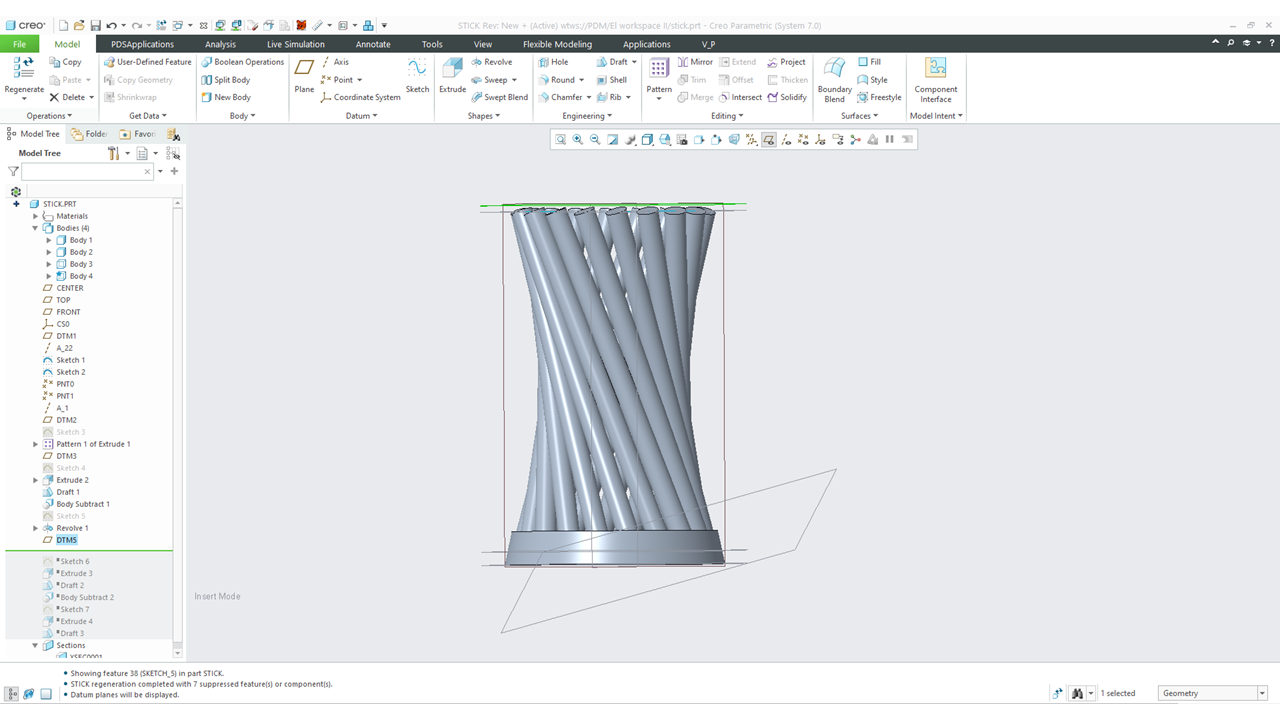The image size is (1280, 720).
Task: Click the Swept Blend tool
Action: click(x=499, y=97)
